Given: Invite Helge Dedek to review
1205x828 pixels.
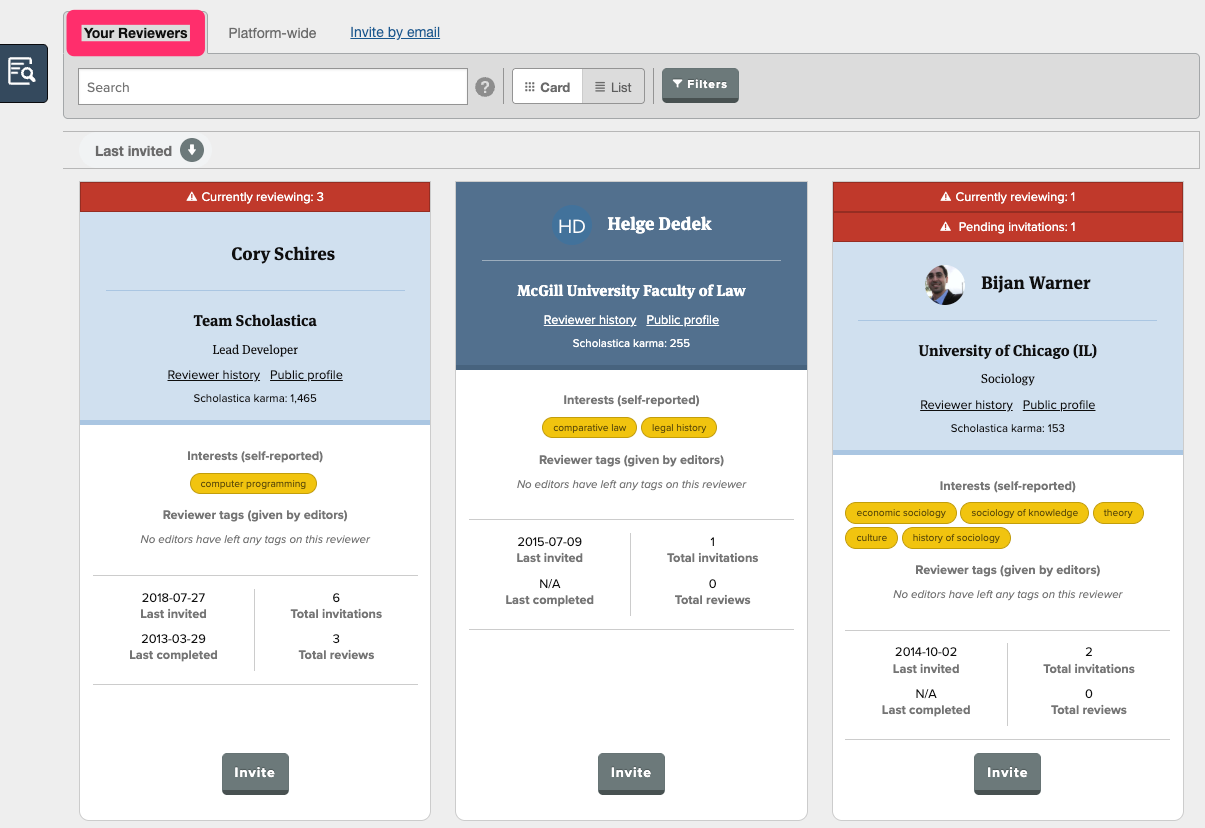Looking at the screenshot, I should pos(631,773).
